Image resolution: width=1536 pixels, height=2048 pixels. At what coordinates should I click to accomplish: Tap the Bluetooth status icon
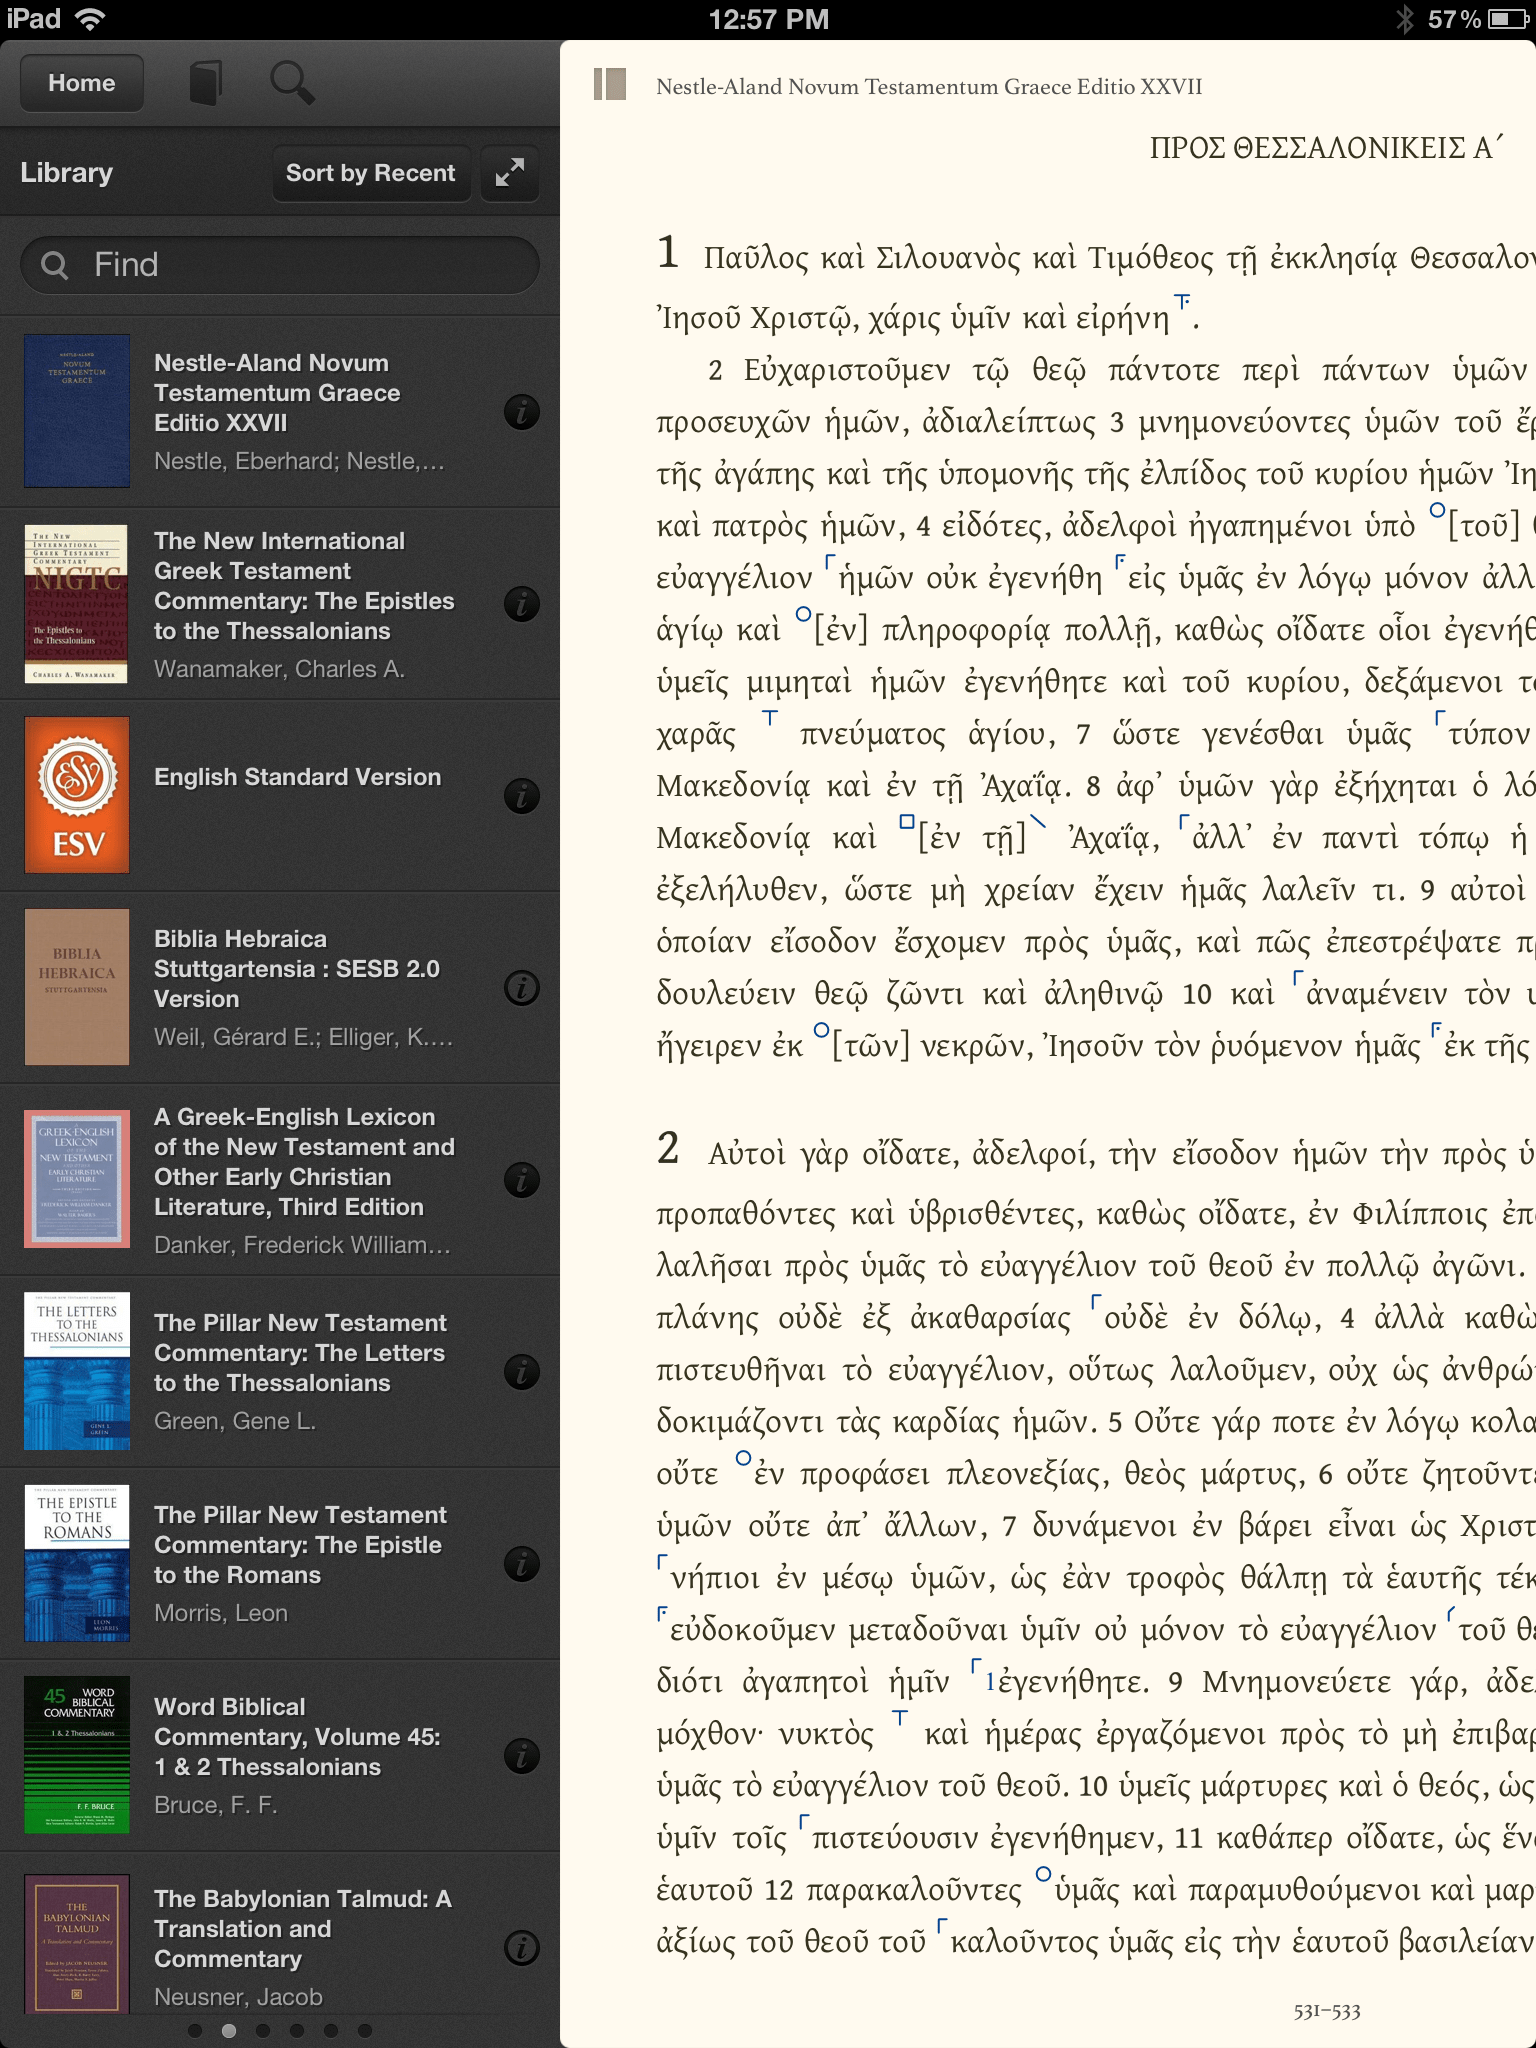point(1405,19)
